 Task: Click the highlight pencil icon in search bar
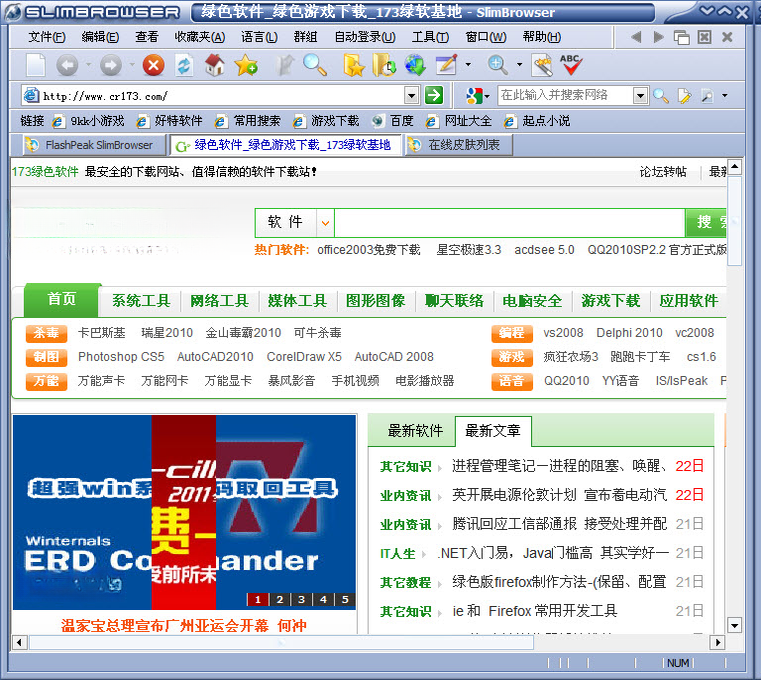pyautogui.click(x=684, y=96)
